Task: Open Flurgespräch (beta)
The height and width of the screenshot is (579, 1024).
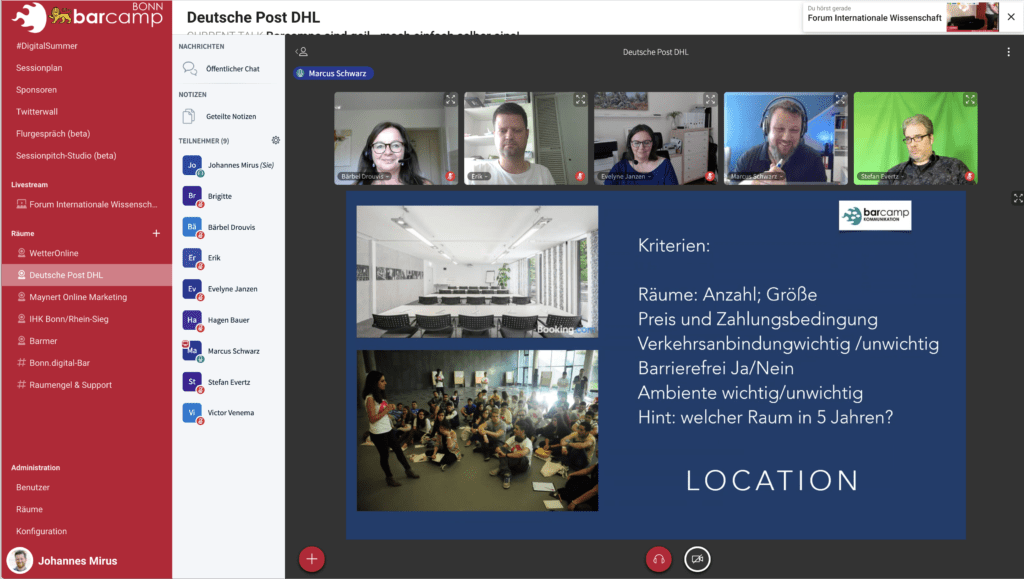Action: [53, 134]
